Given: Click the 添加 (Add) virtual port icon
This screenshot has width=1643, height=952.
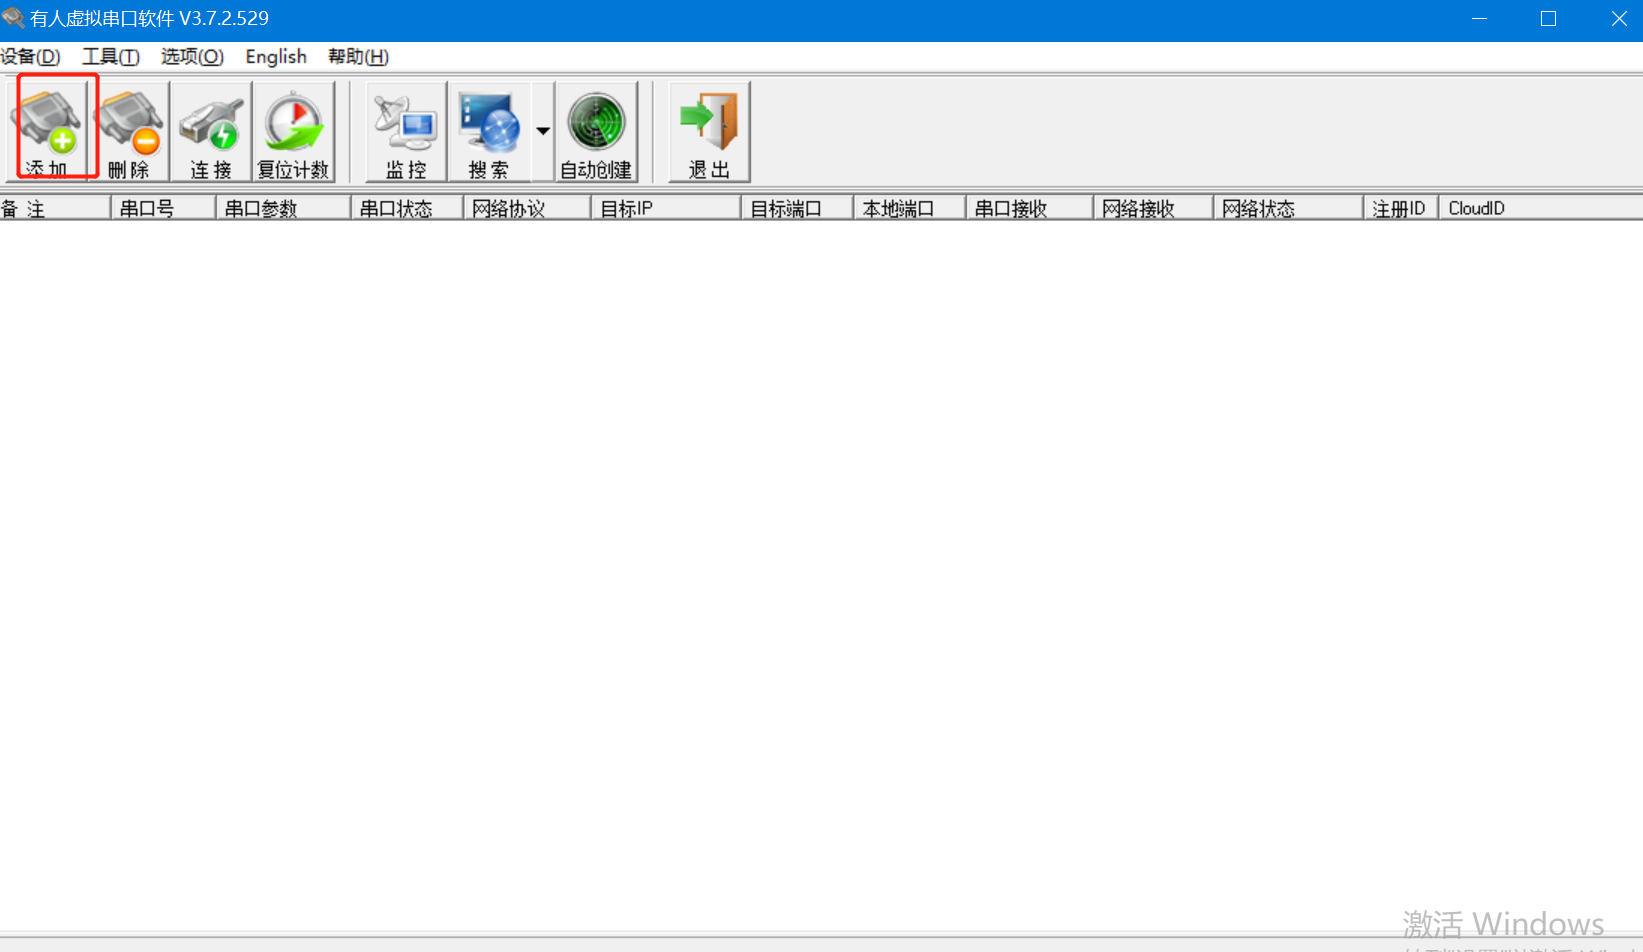Looking at the screenshot, I should coord(47,130).
